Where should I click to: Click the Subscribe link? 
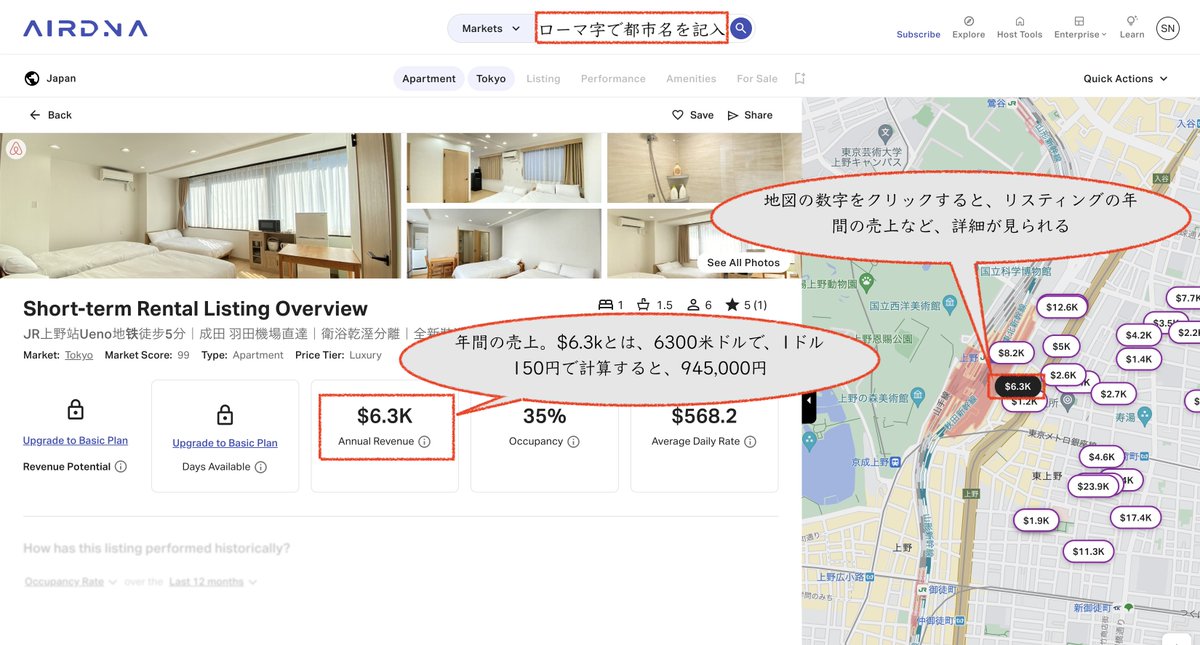[x=918, y=34]
